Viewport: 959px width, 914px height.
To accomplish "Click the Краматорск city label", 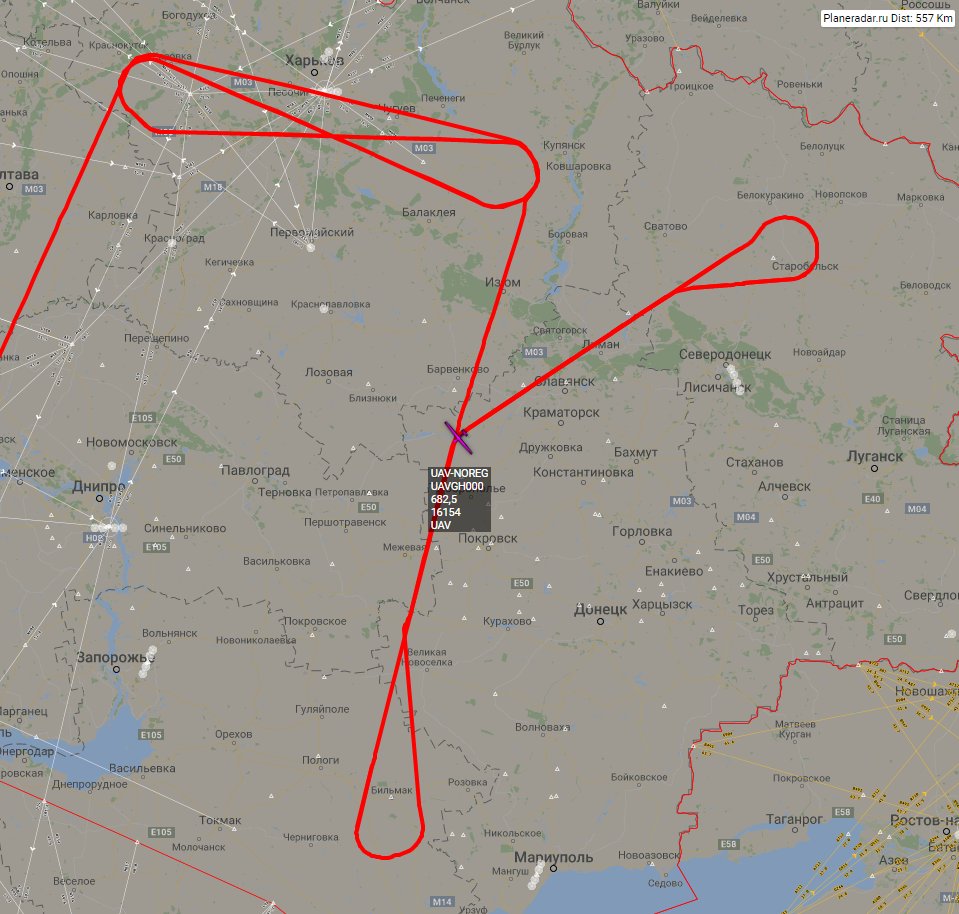I will [561, 412].
